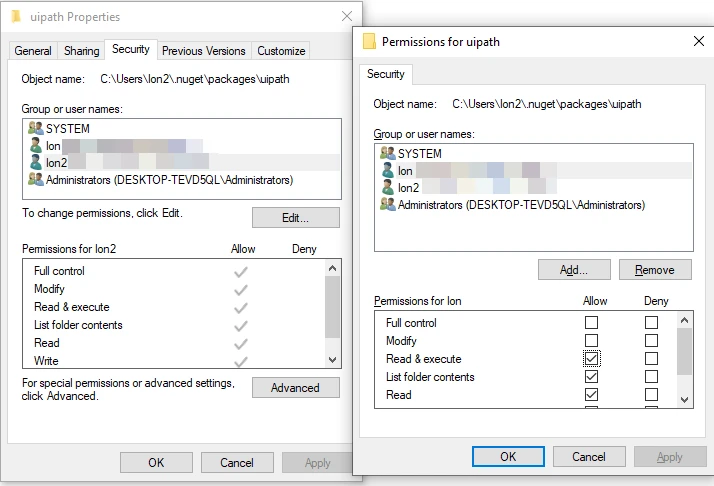Click folder icon in Permissions for uipath title
Viewport: 714px width, 486px height.
(x=369, y=41)
